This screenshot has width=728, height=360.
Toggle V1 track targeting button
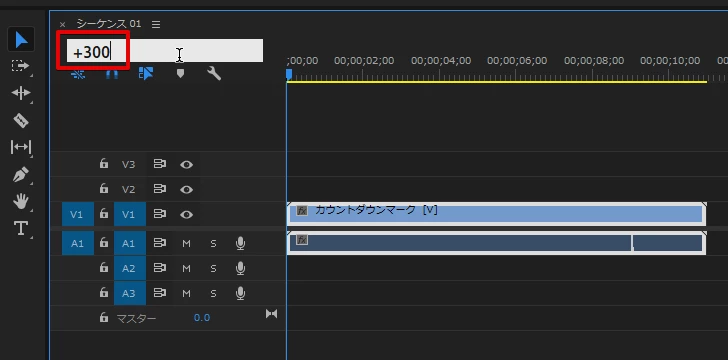coord(130,214)
